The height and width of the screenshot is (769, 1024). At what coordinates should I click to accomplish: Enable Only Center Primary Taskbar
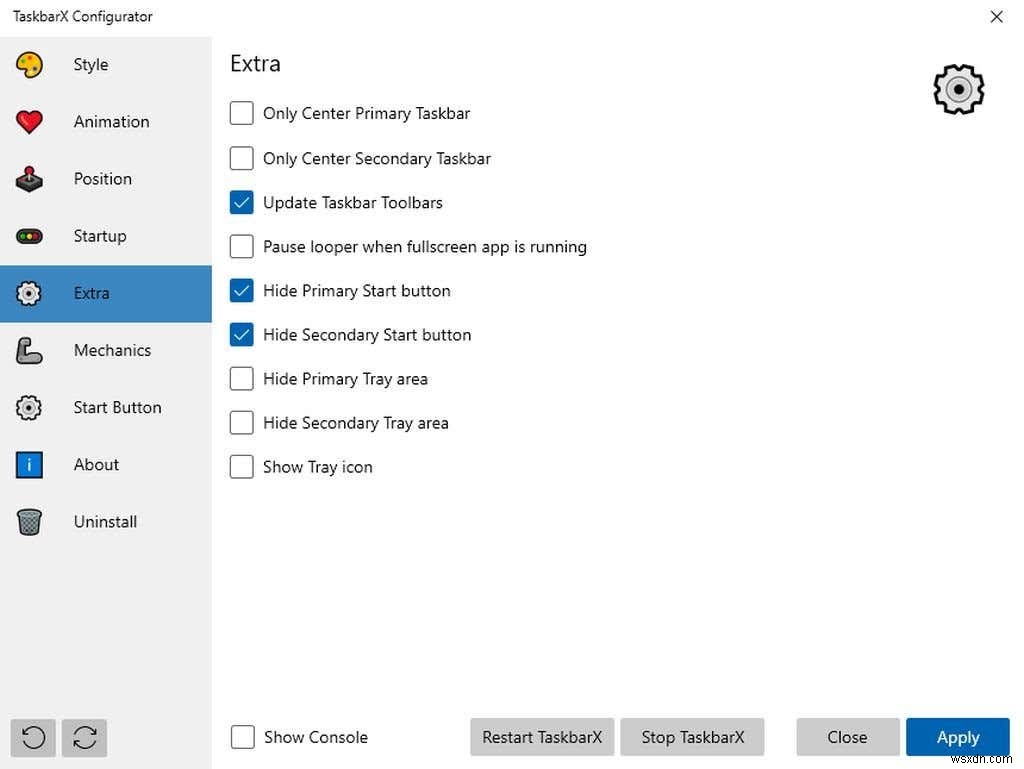click(x=241, y=113)
